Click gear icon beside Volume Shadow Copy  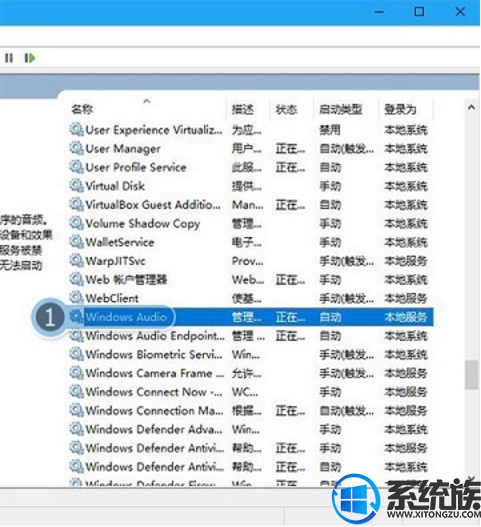click(x=76, y=223)
